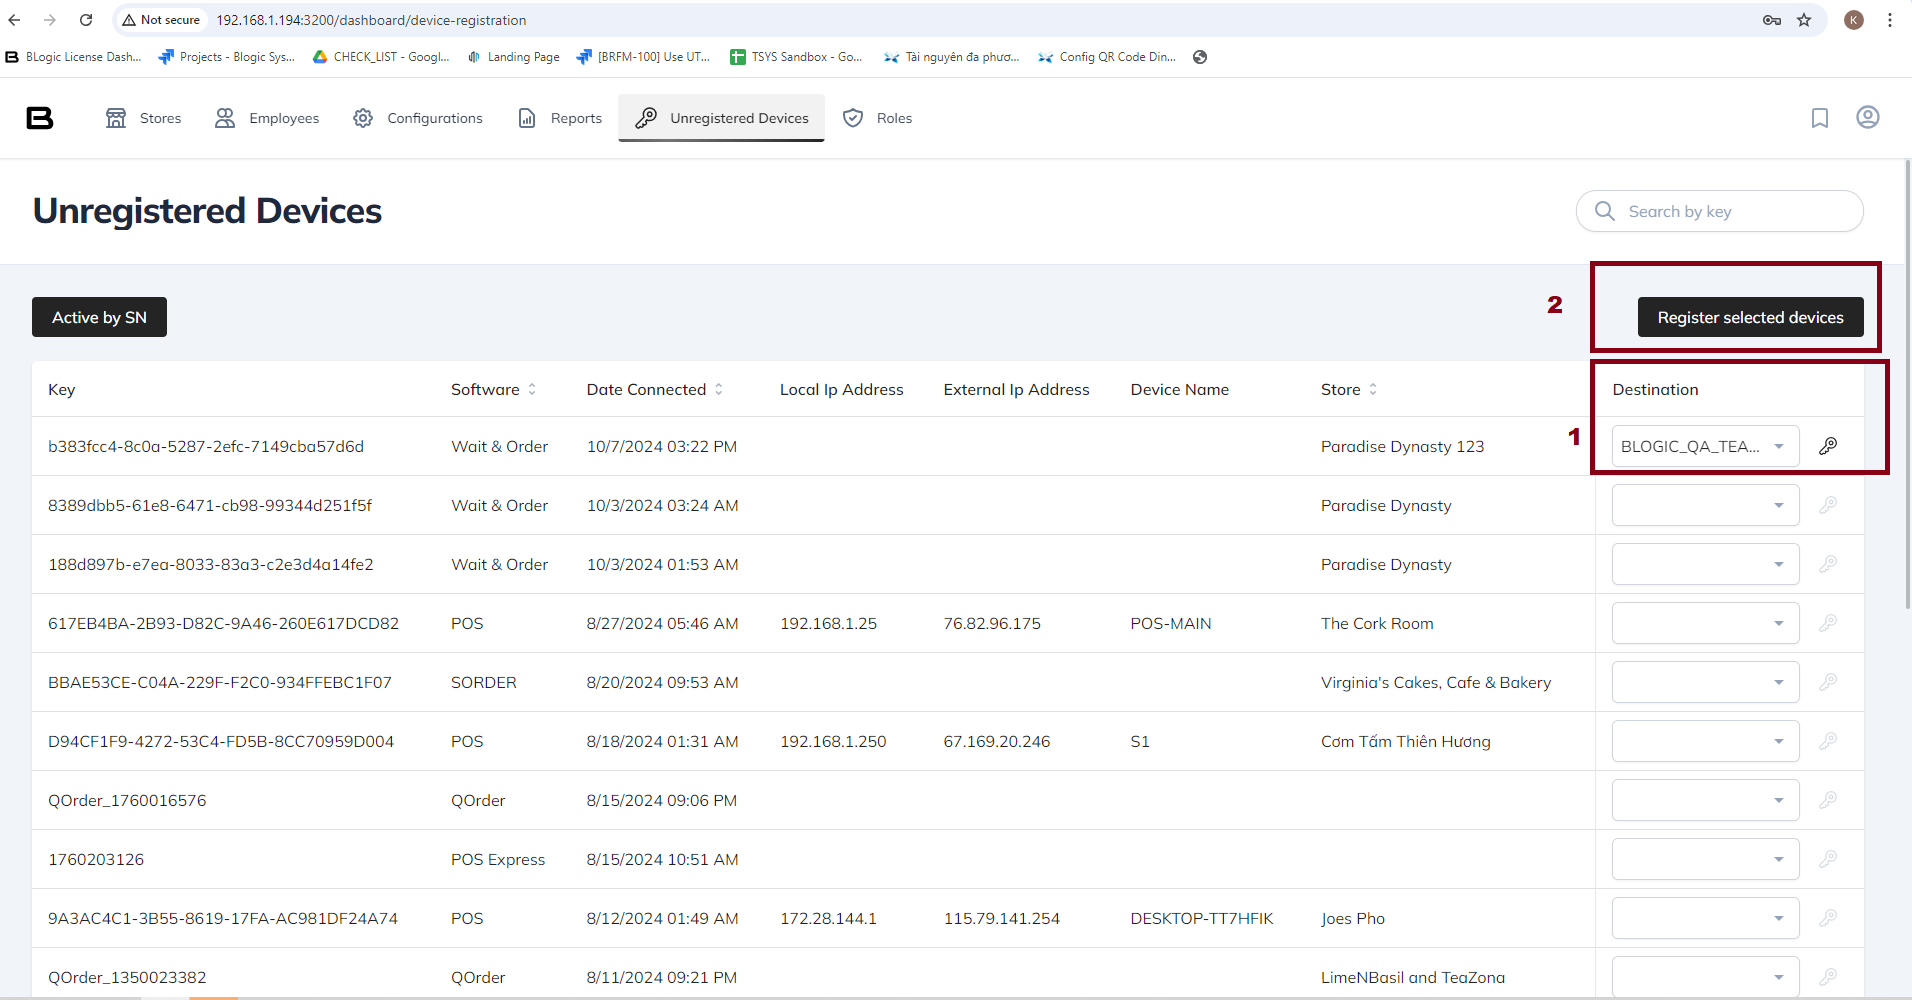1912x1000 pixels.
Task: Sort the table by Date Connected
Action: (718, 389)
